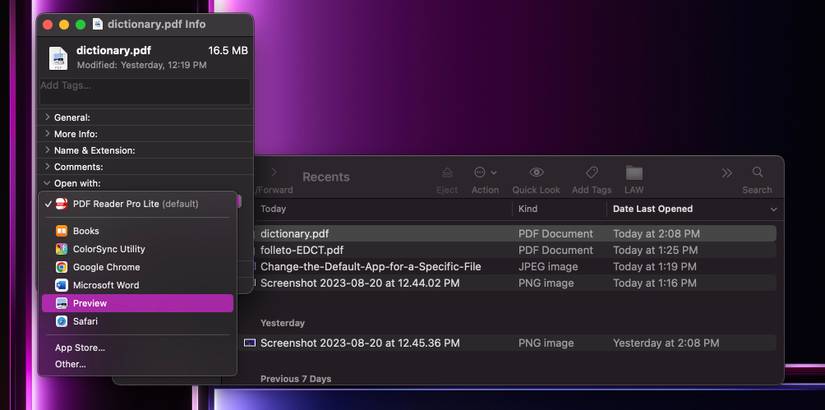Click the PDF Reader Pro Lite icon

[62, 204]
